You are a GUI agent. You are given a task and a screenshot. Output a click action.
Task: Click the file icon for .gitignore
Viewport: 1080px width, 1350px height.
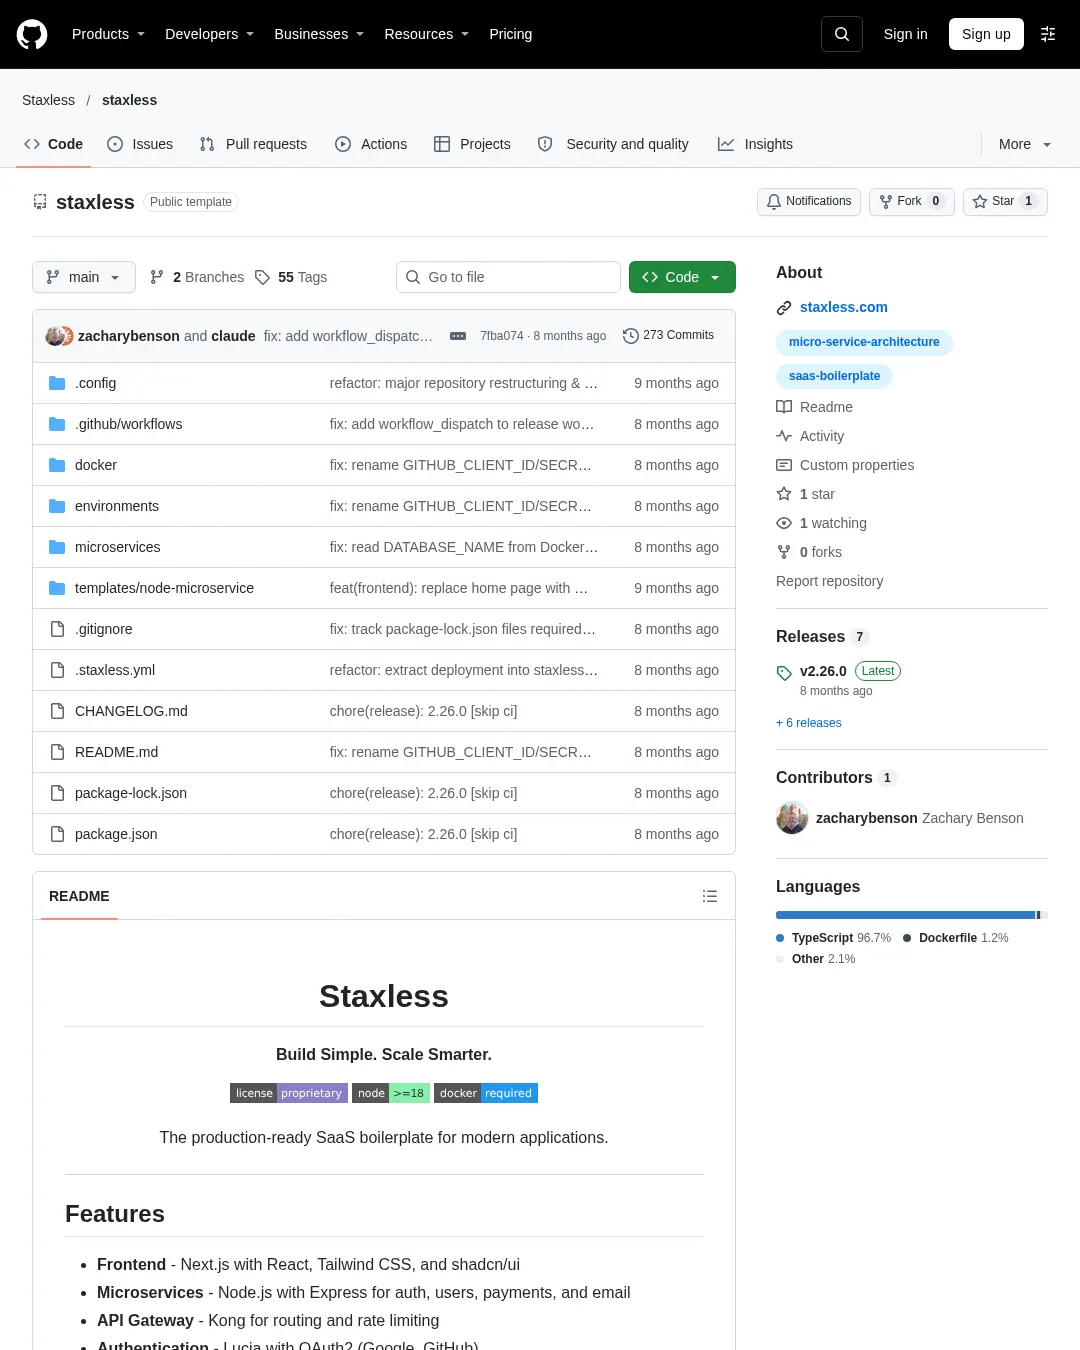(57, 629)
